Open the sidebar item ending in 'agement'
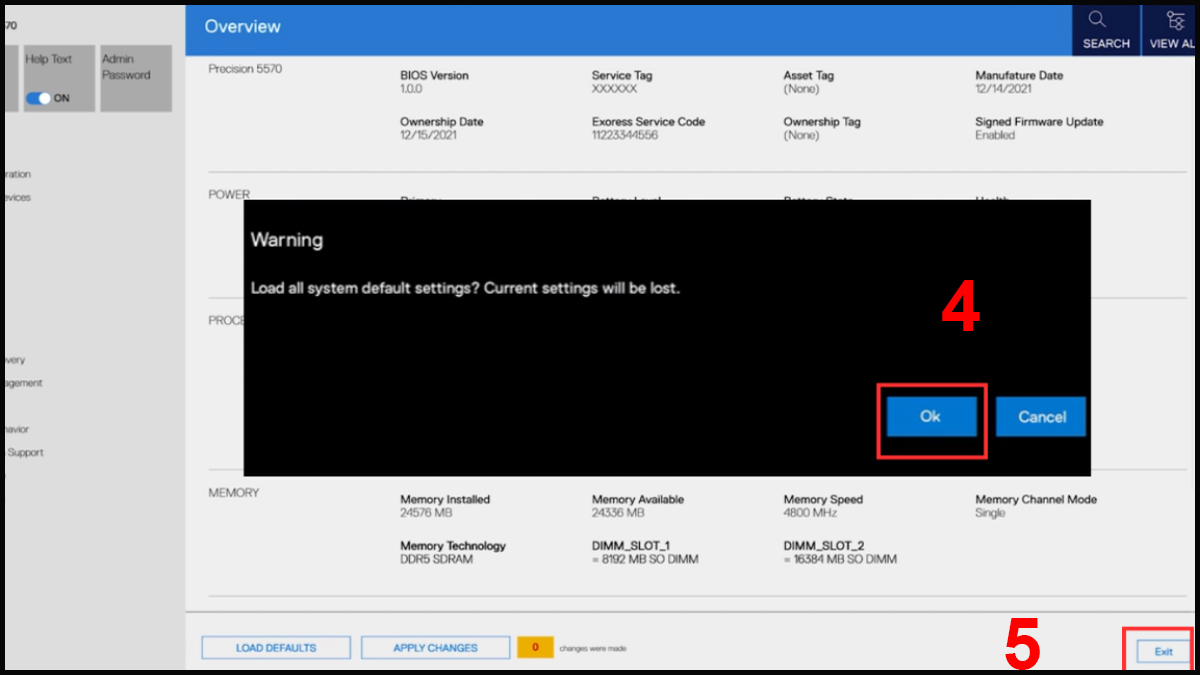The height and width of the screenshot is (675, 1200). tap(21, 383)
